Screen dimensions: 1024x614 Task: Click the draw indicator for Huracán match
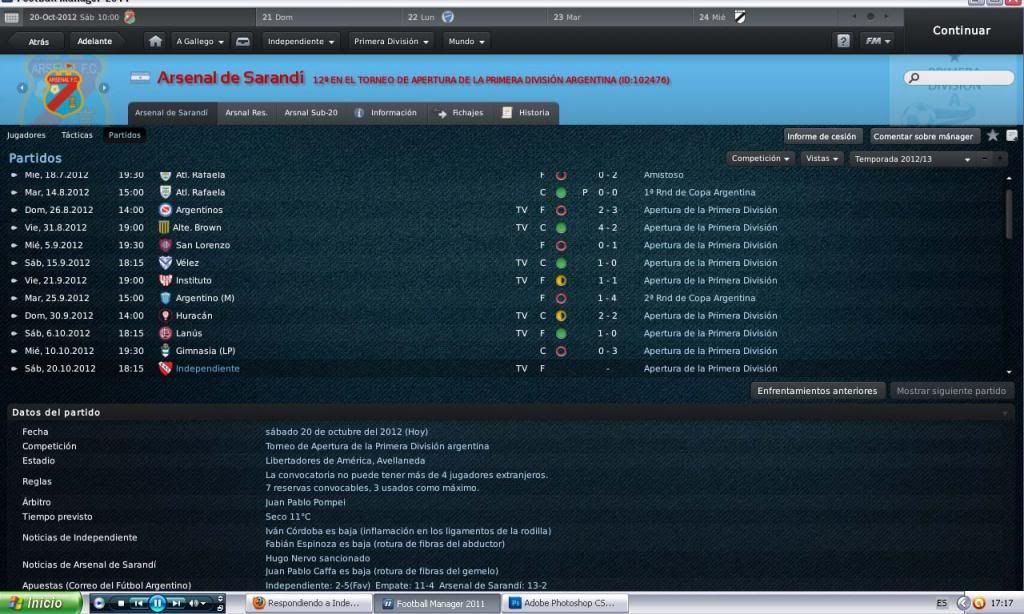(561, 316)
